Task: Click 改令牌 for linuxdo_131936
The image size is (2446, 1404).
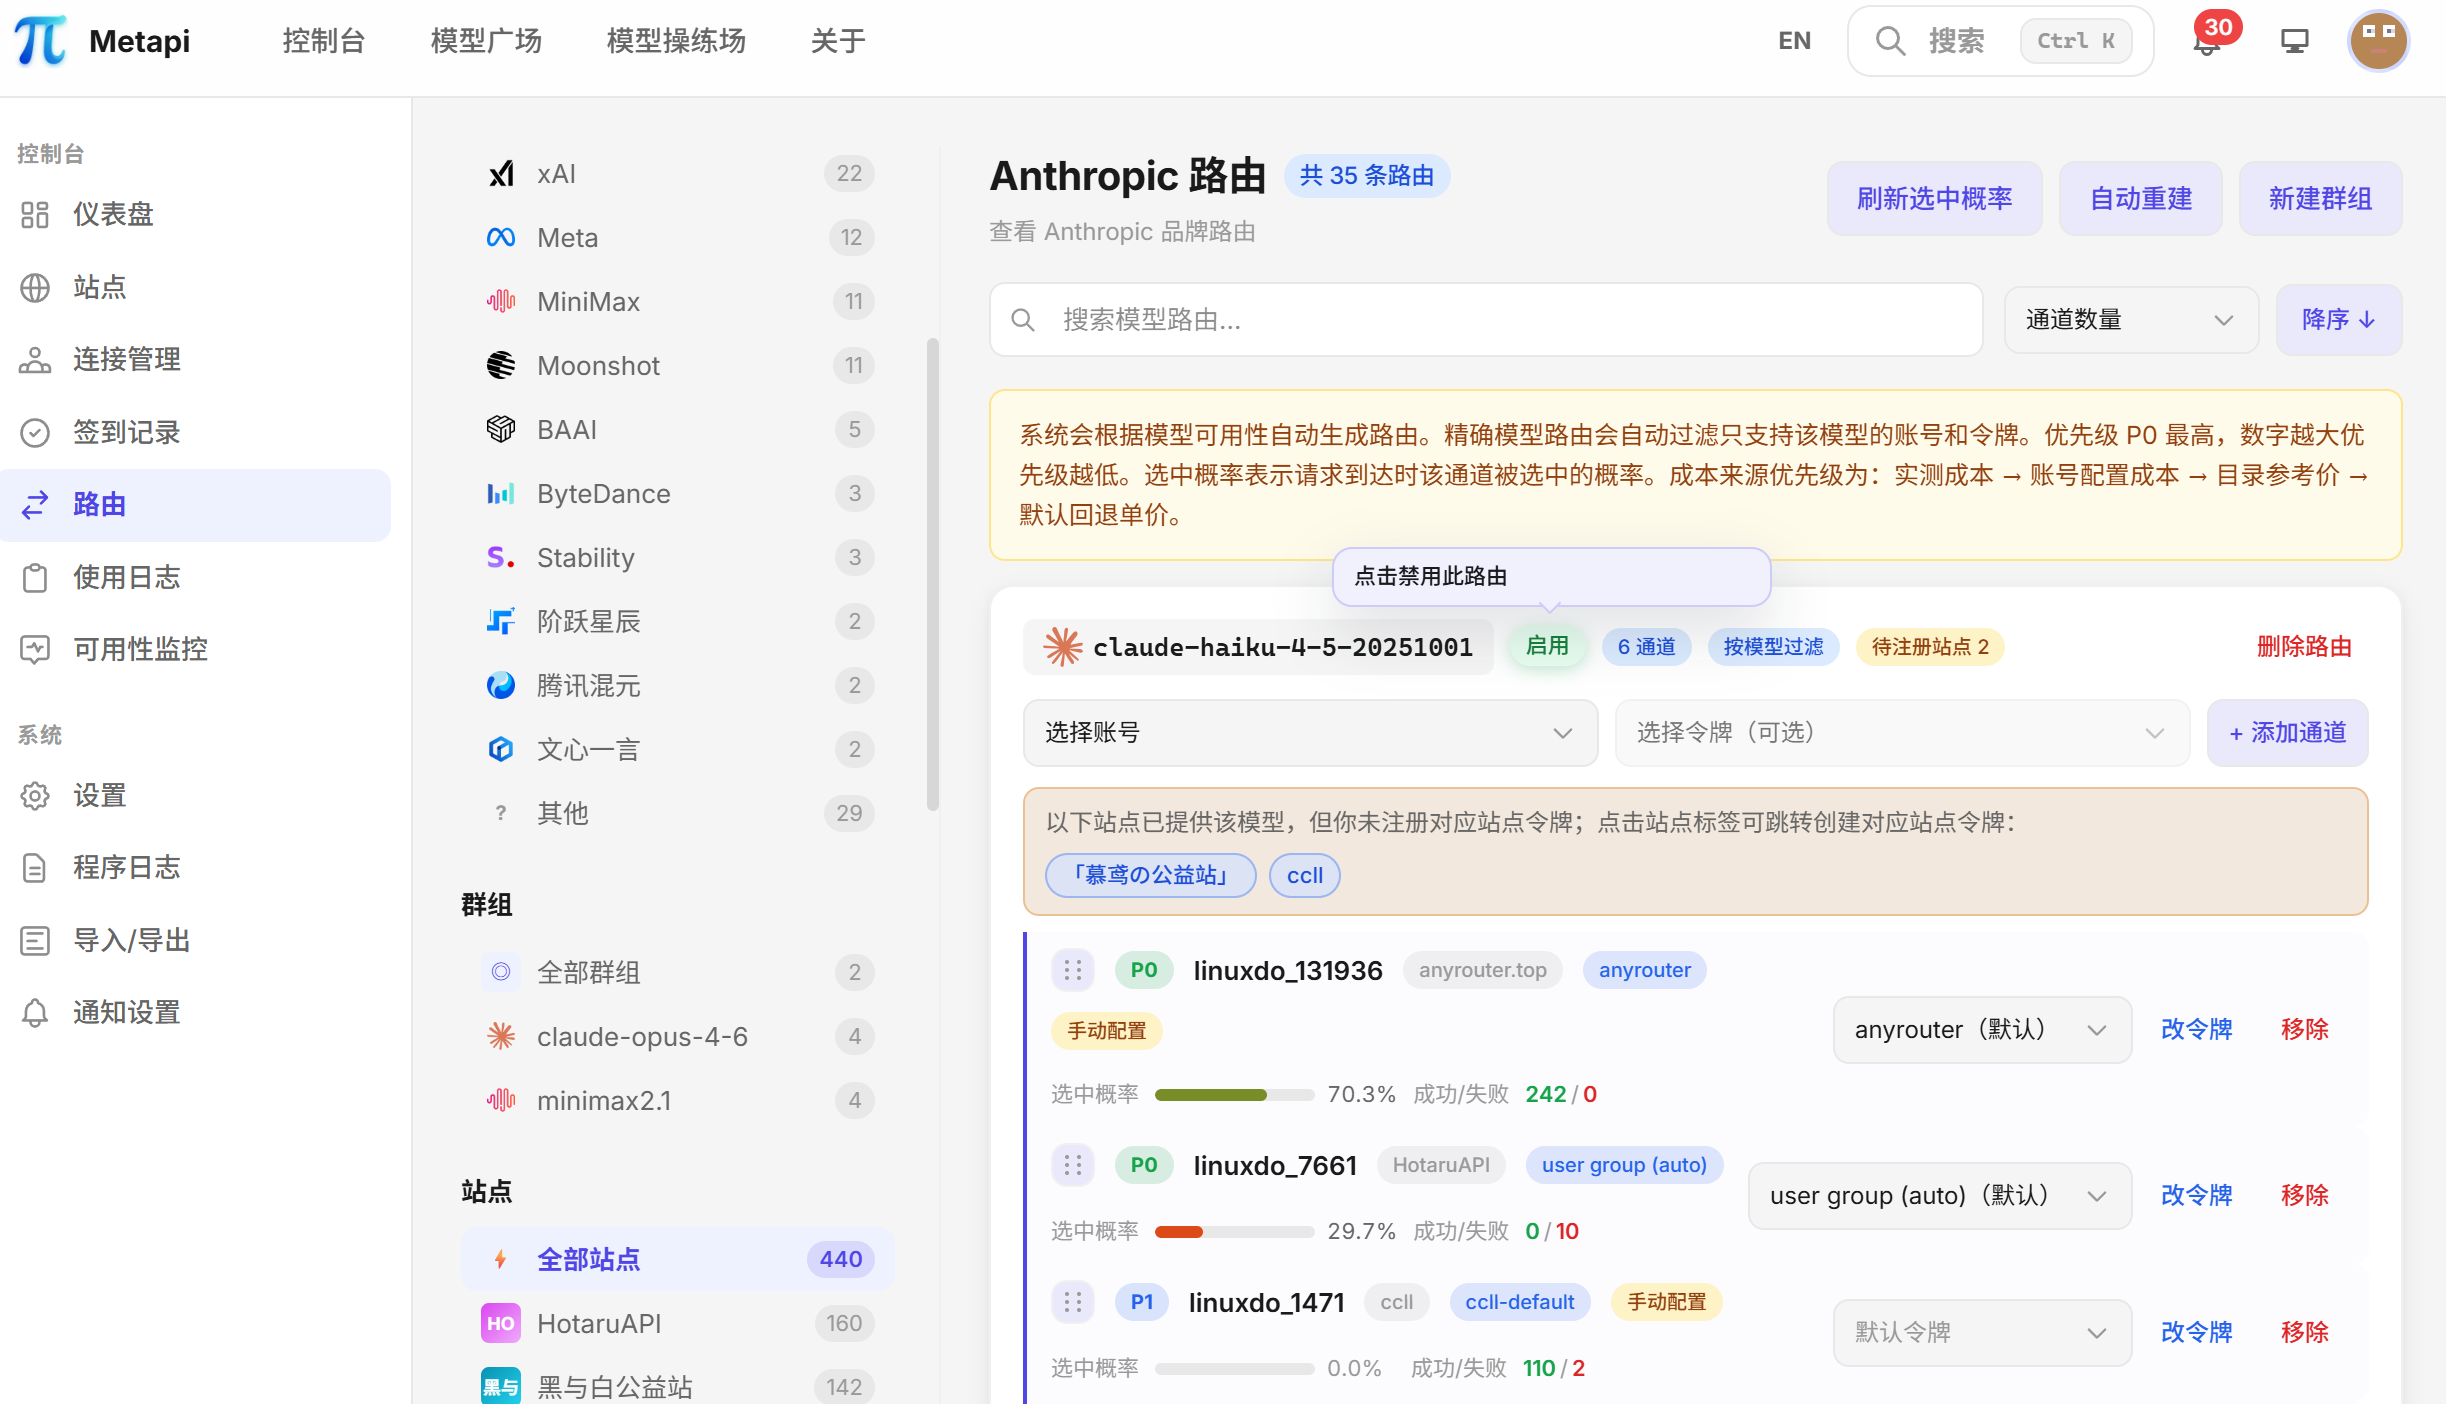Action: pyautogui.click(x=2196, y=1030)
